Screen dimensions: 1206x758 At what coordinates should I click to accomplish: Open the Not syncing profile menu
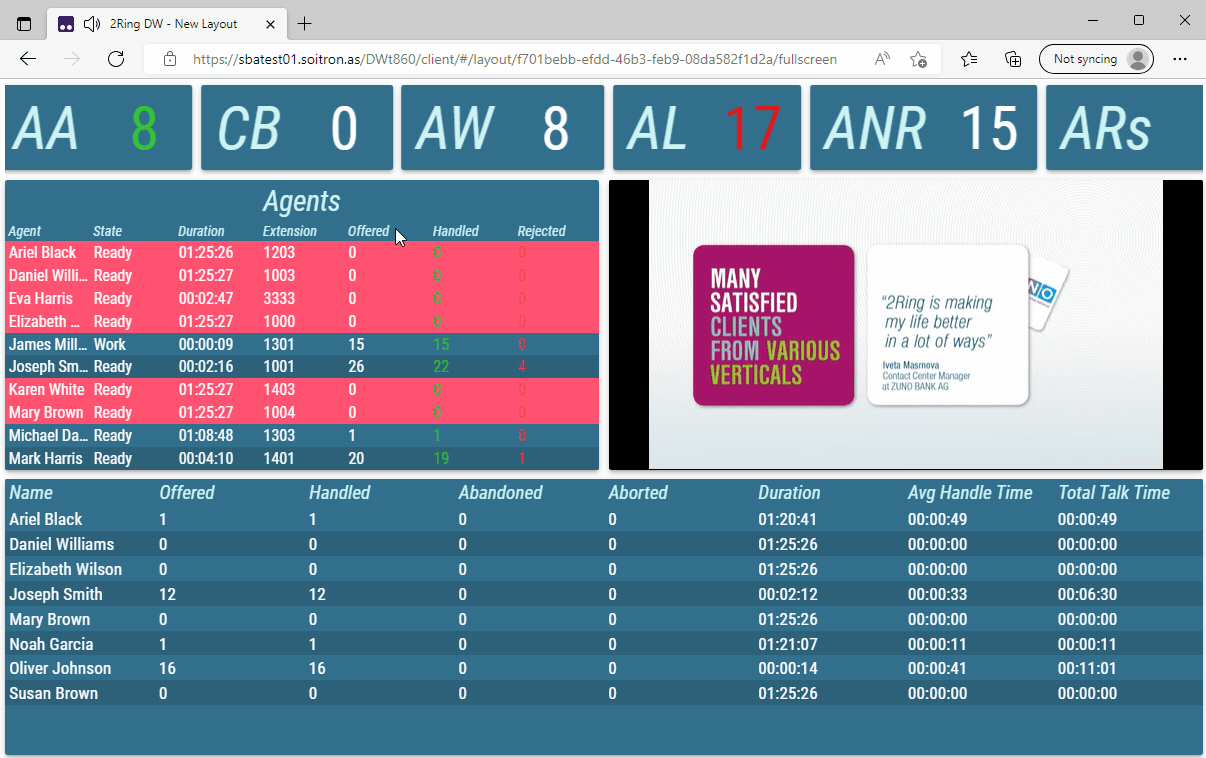click(1096, 59)
